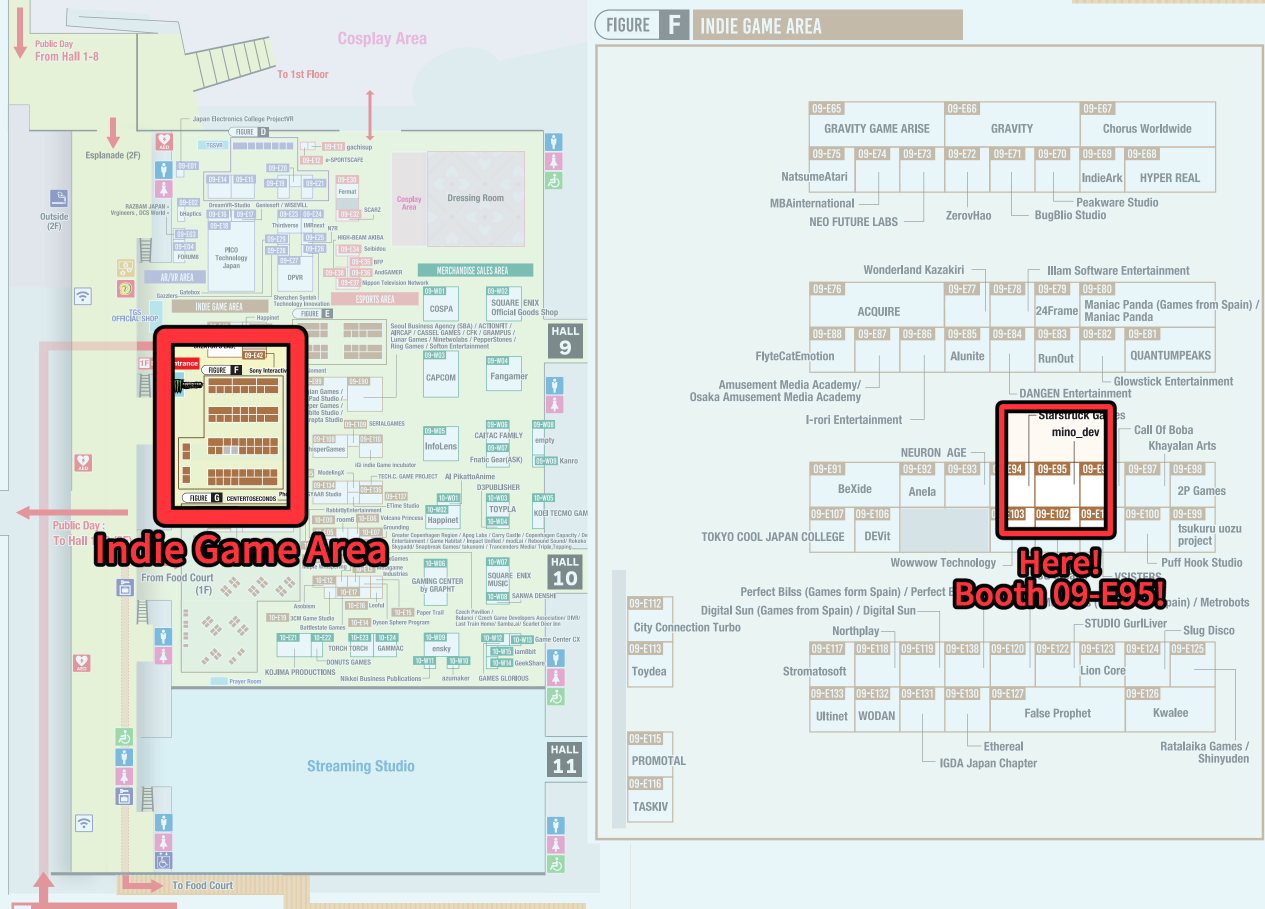Click the mino_dev booth label

1075,432
